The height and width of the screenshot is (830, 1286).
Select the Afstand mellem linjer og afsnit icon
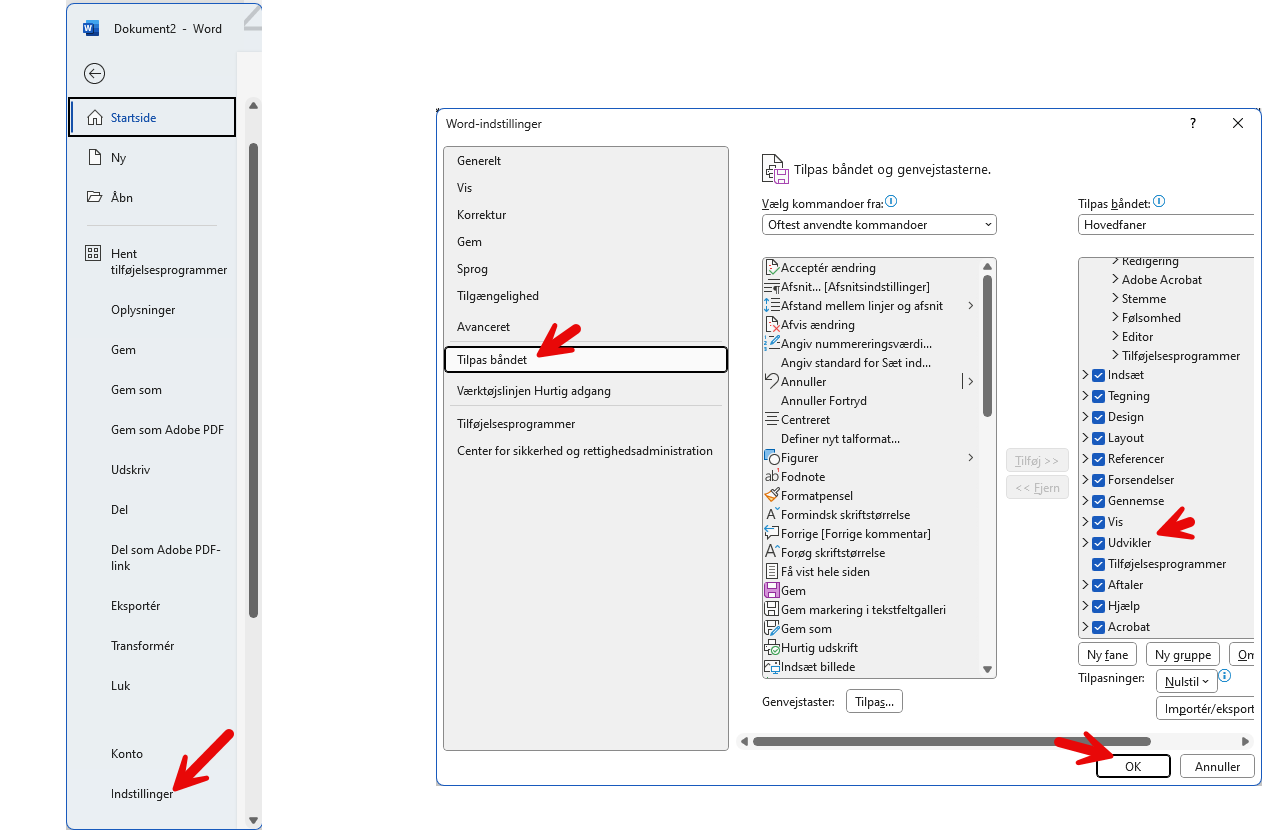point(772,305)
